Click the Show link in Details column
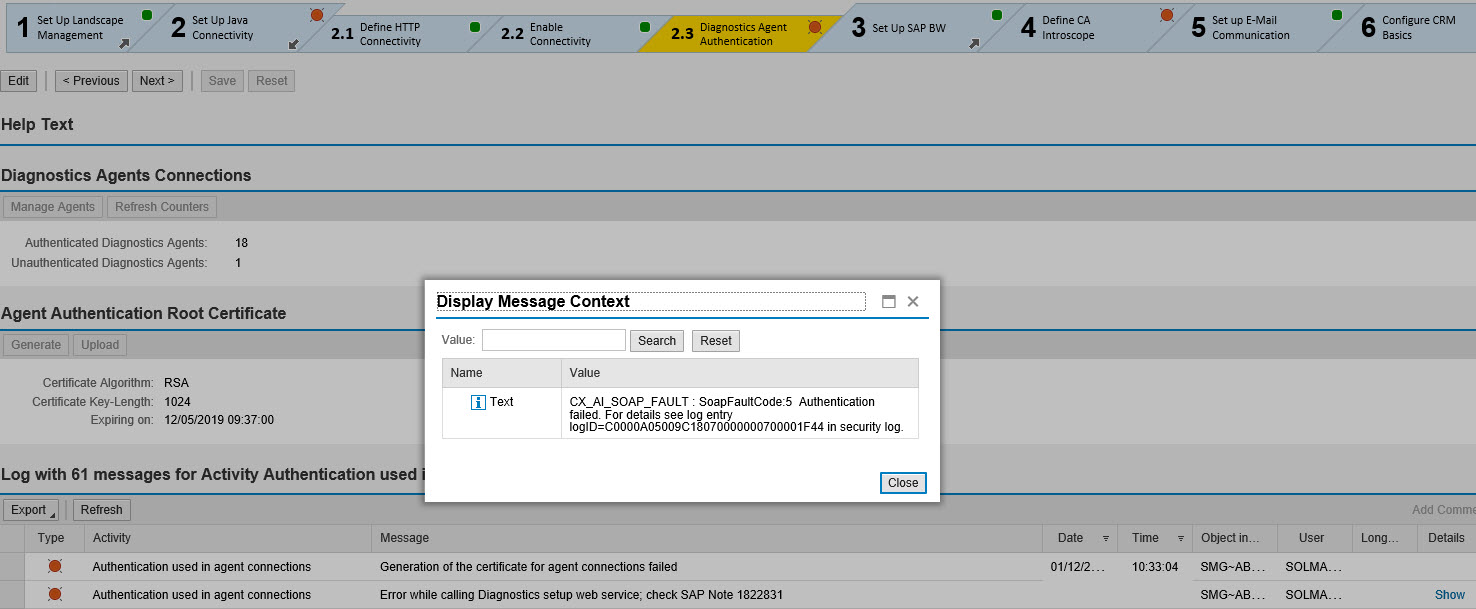Viewport: 1476px width, 609px height. pos(1450,595)
